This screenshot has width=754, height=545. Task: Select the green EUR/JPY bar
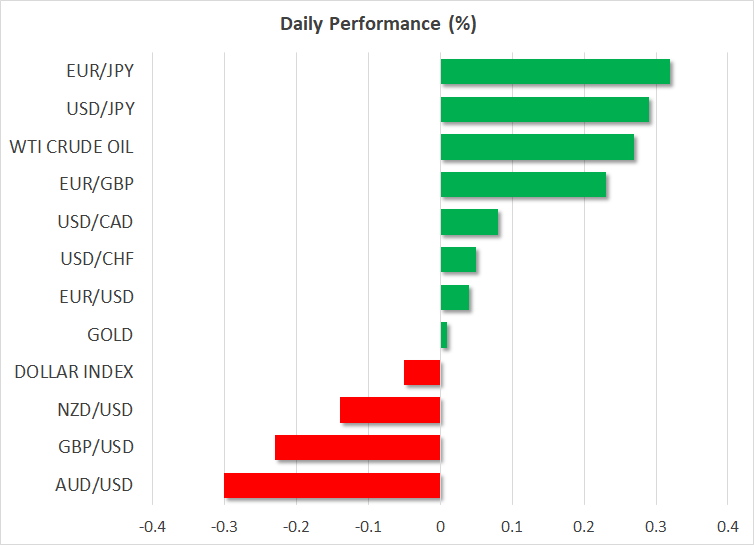pyautogui.click(x=555, y=72)
